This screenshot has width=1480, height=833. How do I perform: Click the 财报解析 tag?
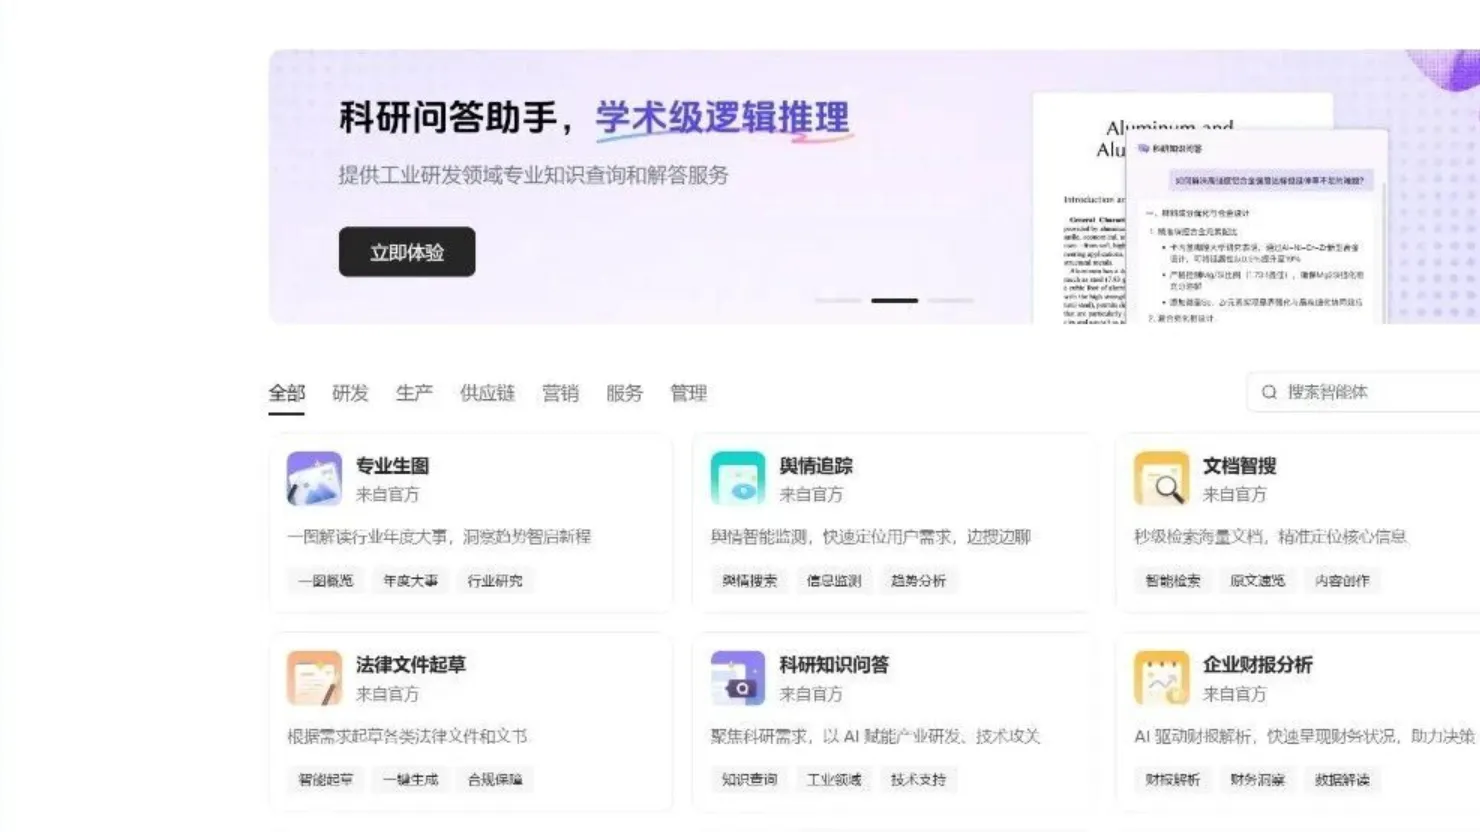pos(1172,779)
